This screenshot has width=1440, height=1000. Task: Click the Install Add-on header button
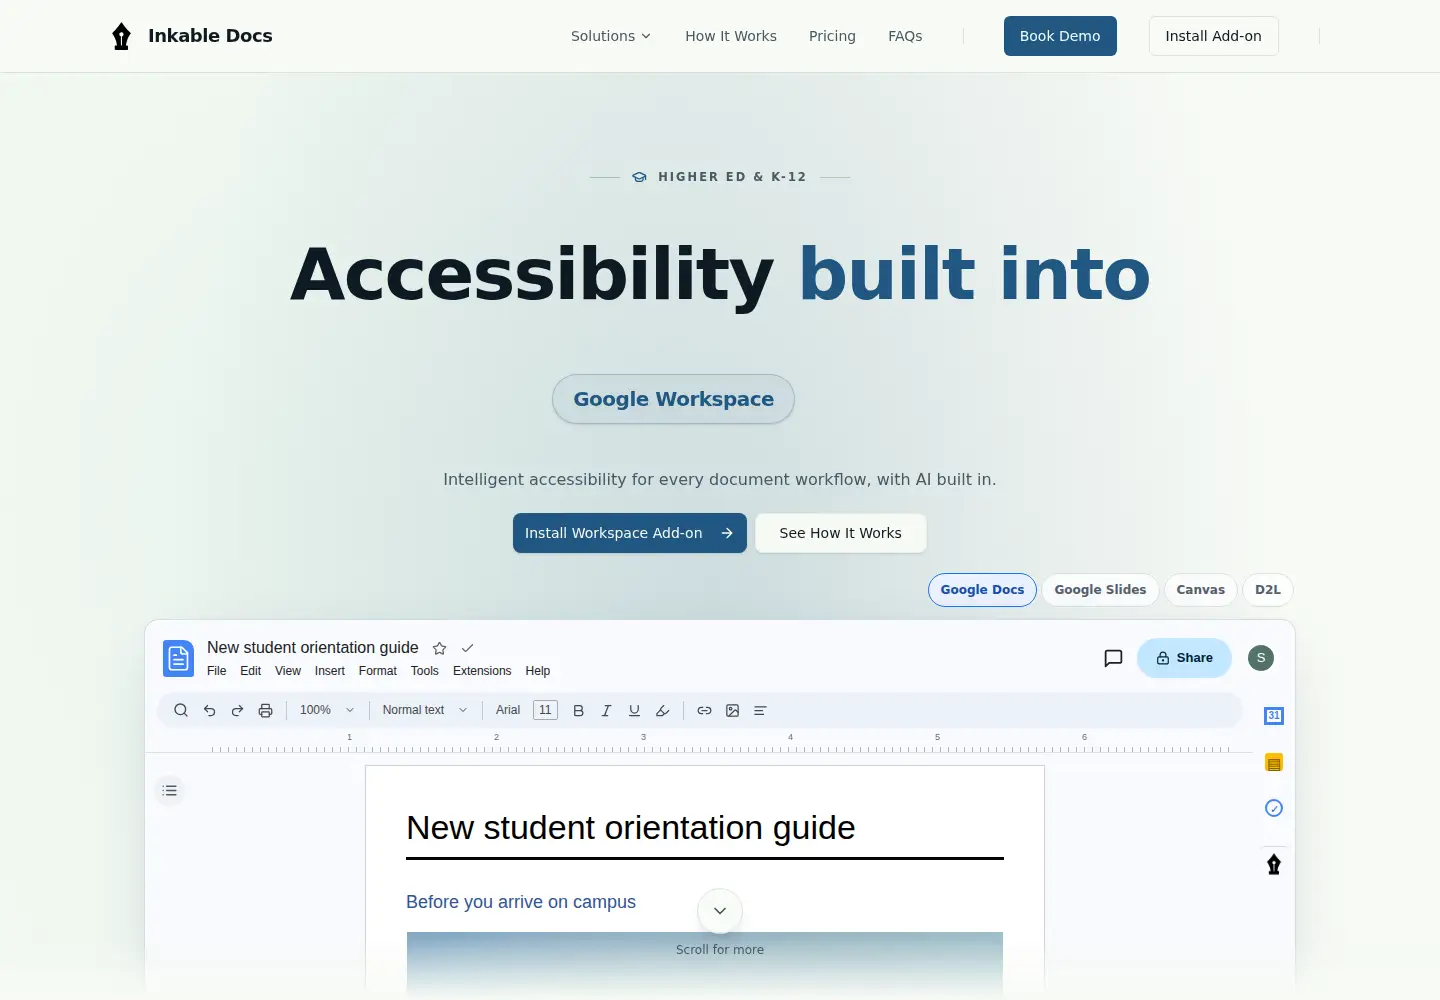pos(1213,36)
